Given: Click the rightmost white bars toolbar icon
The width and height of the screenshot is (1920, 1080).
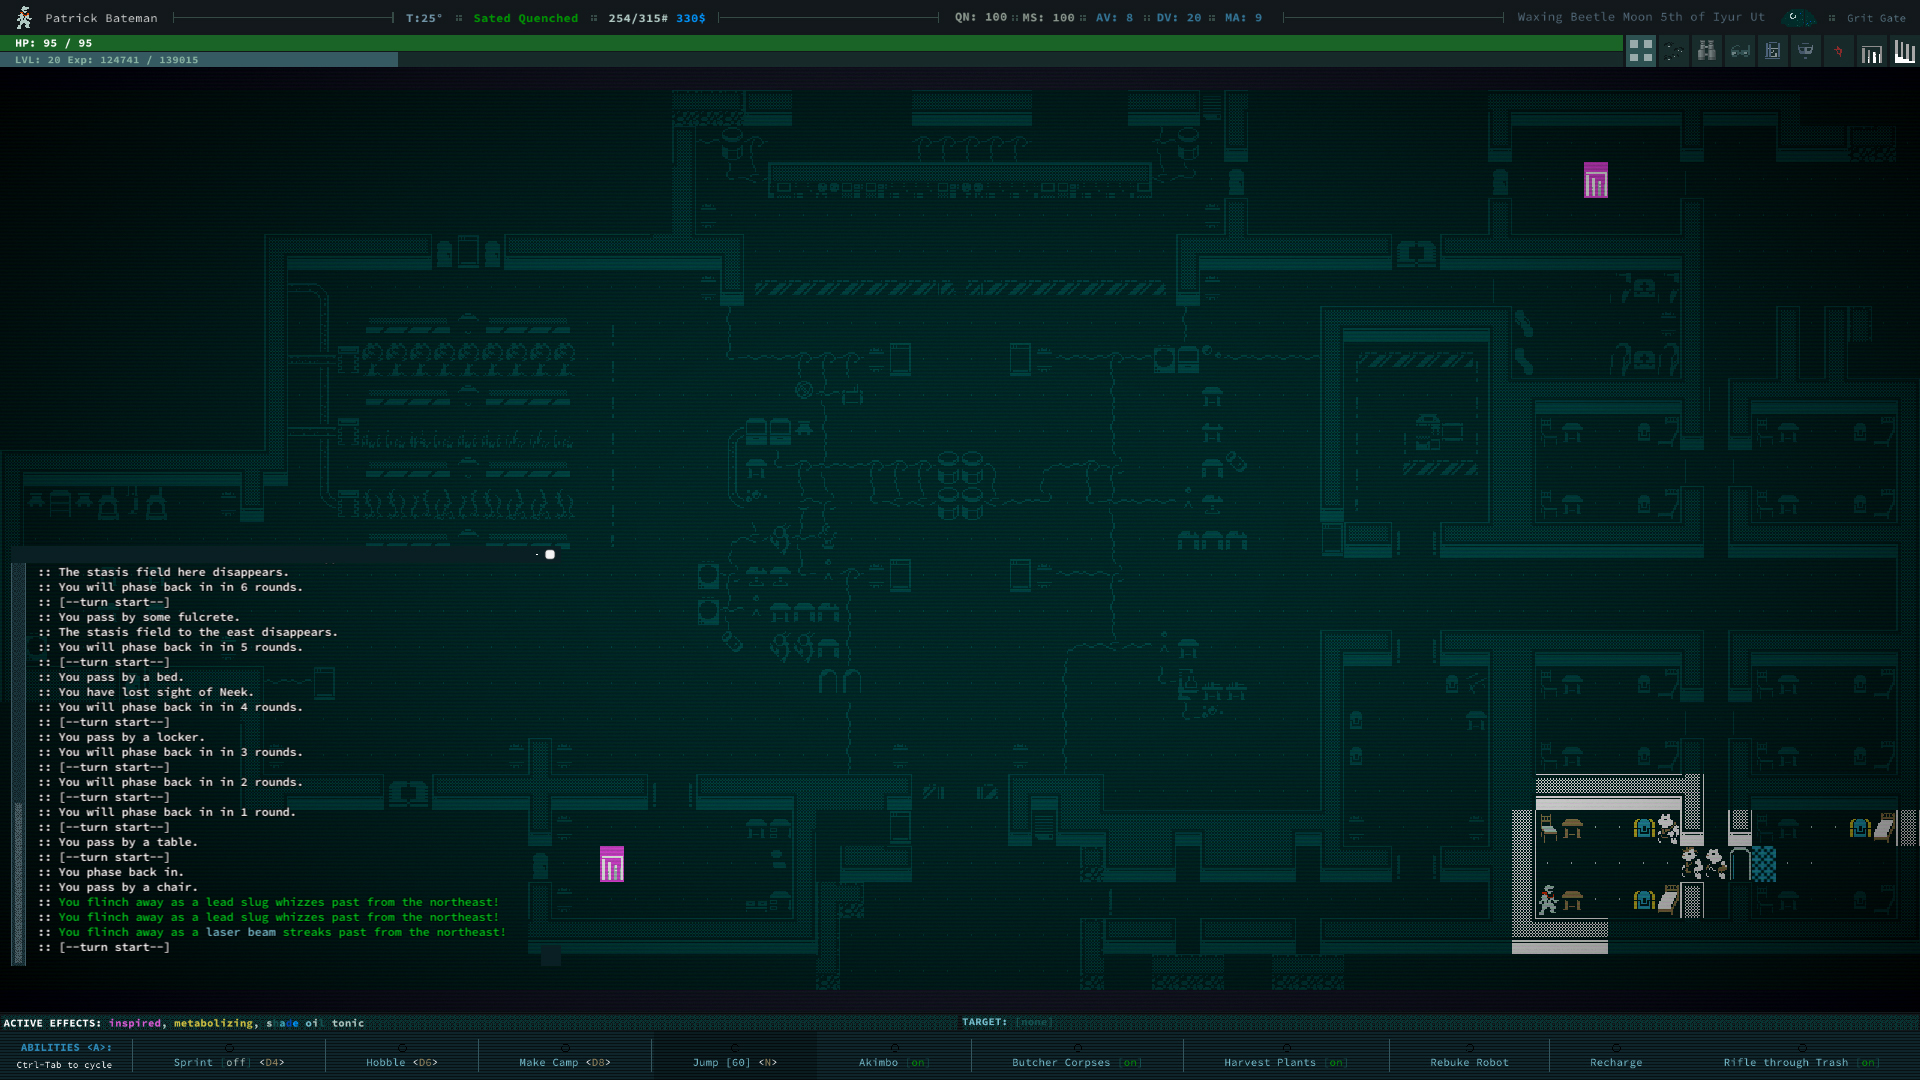Looking at the screenshot, I should (1904, 51).
